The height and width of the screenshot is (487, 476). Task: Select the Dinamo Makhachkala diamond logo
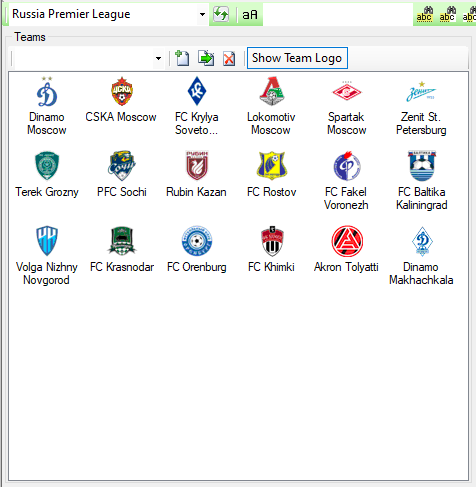point(422,241)
